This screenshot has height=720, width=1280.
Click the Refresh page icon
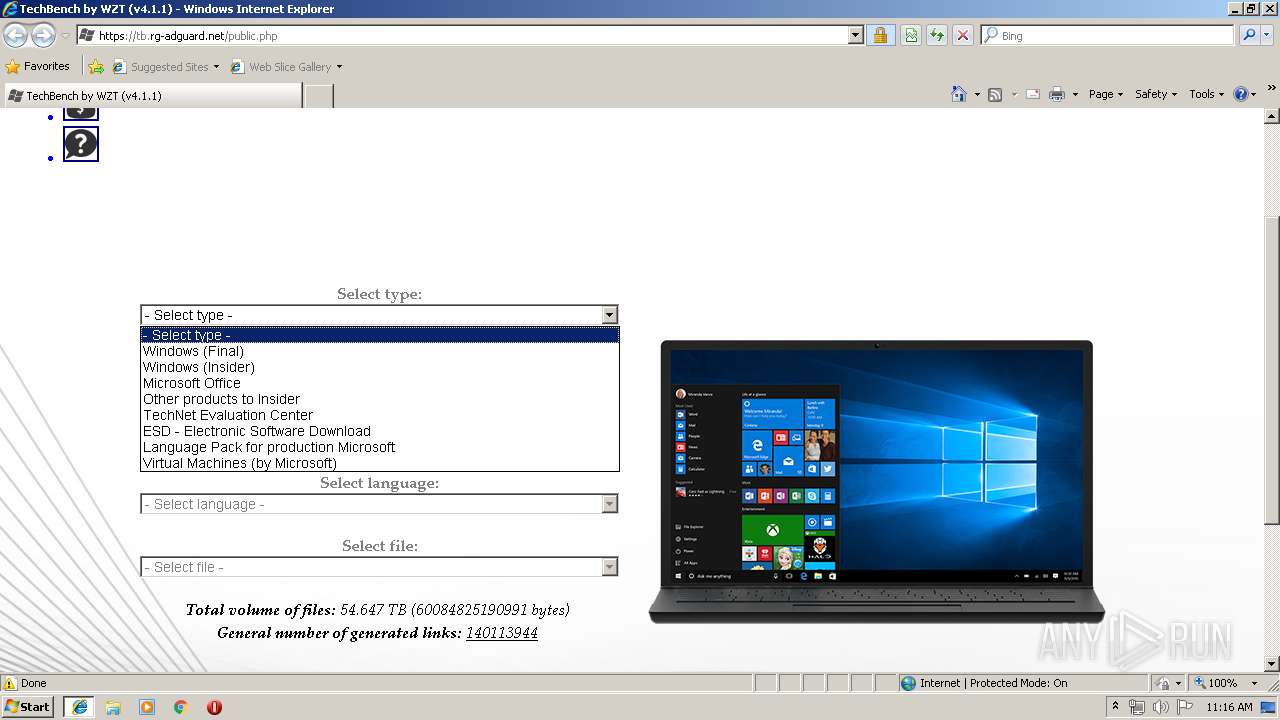937,35
